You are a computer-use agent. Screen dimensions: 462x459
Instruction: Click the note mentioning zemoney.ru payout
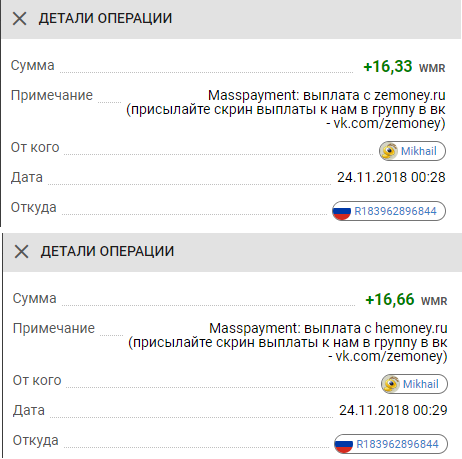(x=286, y=109)
